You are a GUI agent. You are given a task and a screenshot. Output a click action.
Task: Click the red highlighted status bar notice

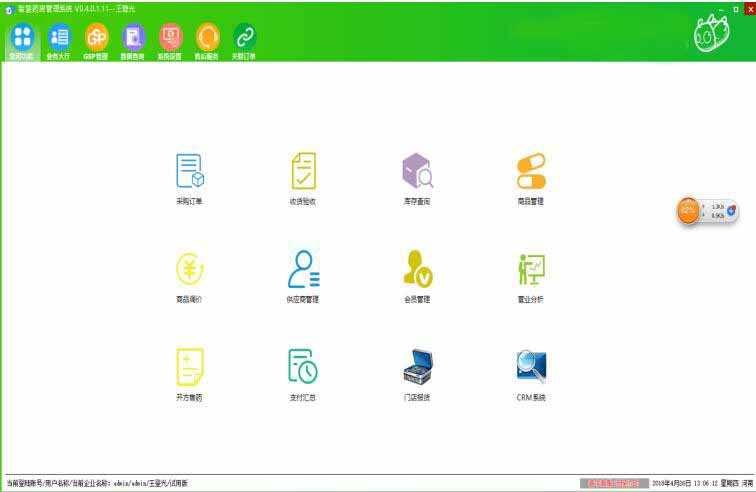(x=614, y=483)
